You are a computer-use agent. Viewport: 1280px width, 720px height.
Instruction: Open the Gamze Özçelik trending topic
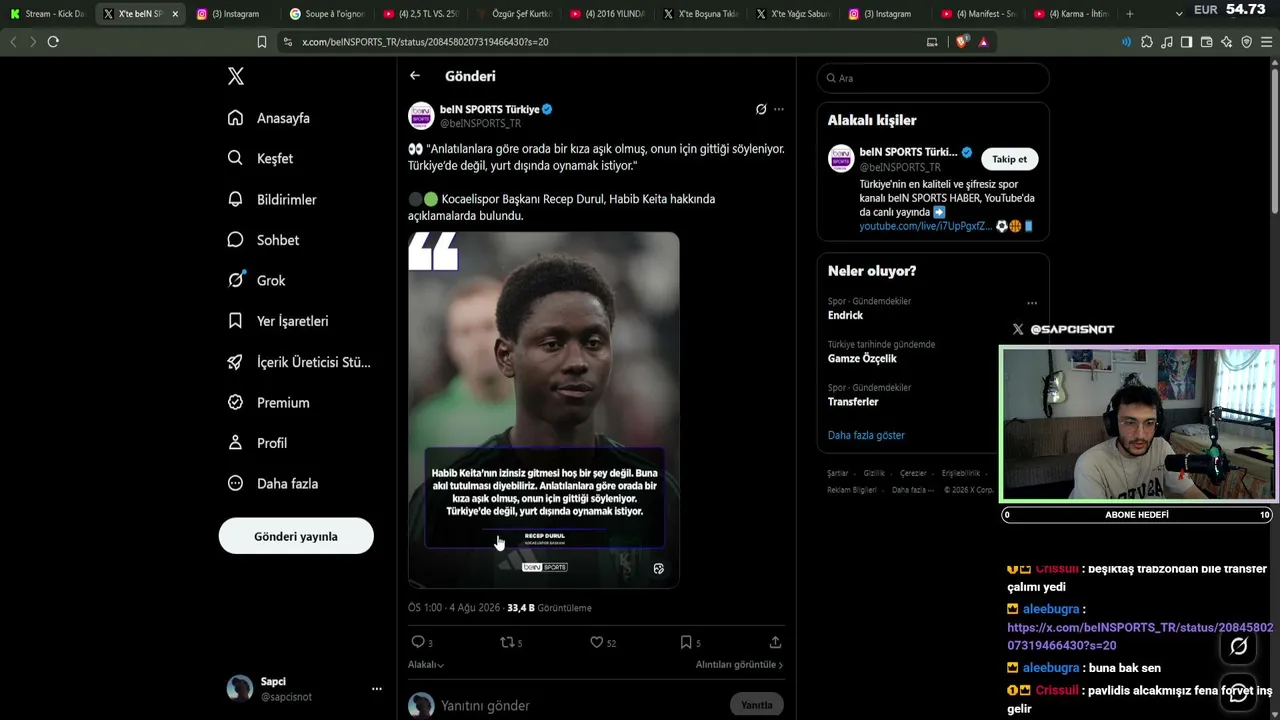click(x=862, y=358)
